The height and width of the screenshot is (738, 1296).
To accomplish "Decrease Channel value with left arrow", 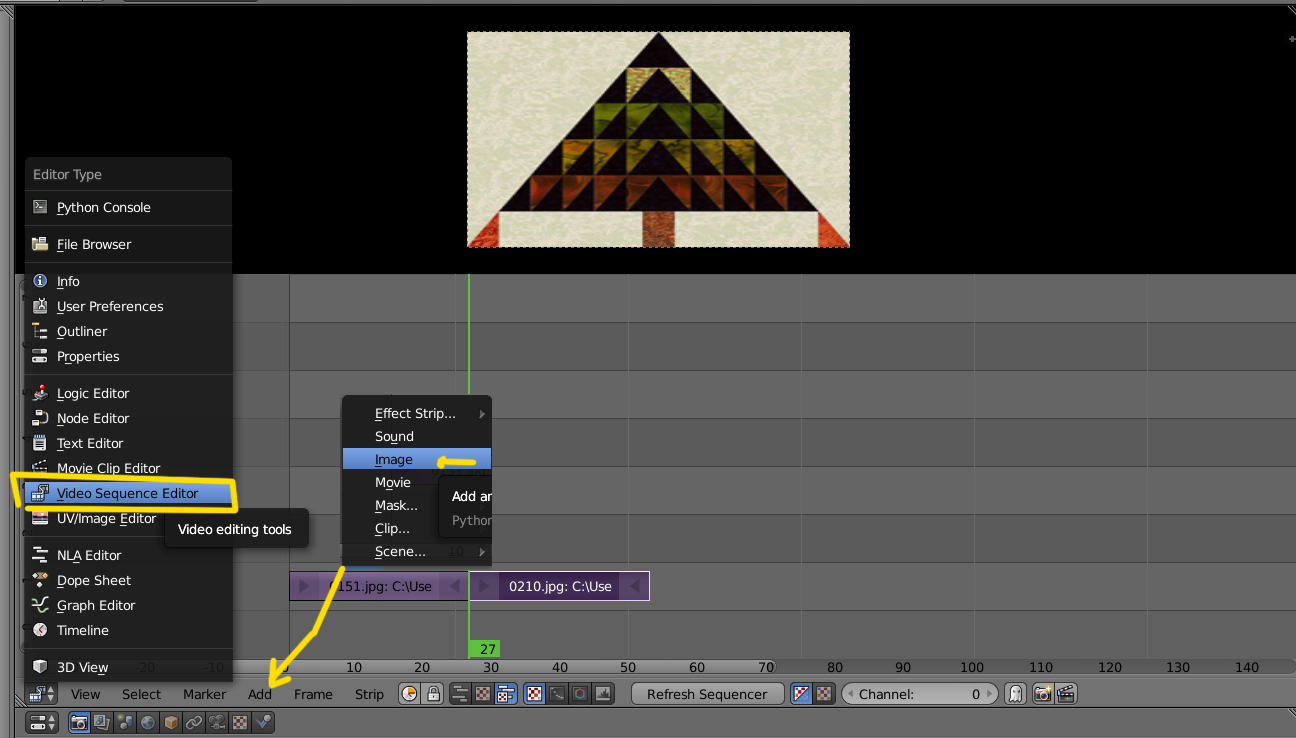I will pyautogui.click(x=851, y=694).
